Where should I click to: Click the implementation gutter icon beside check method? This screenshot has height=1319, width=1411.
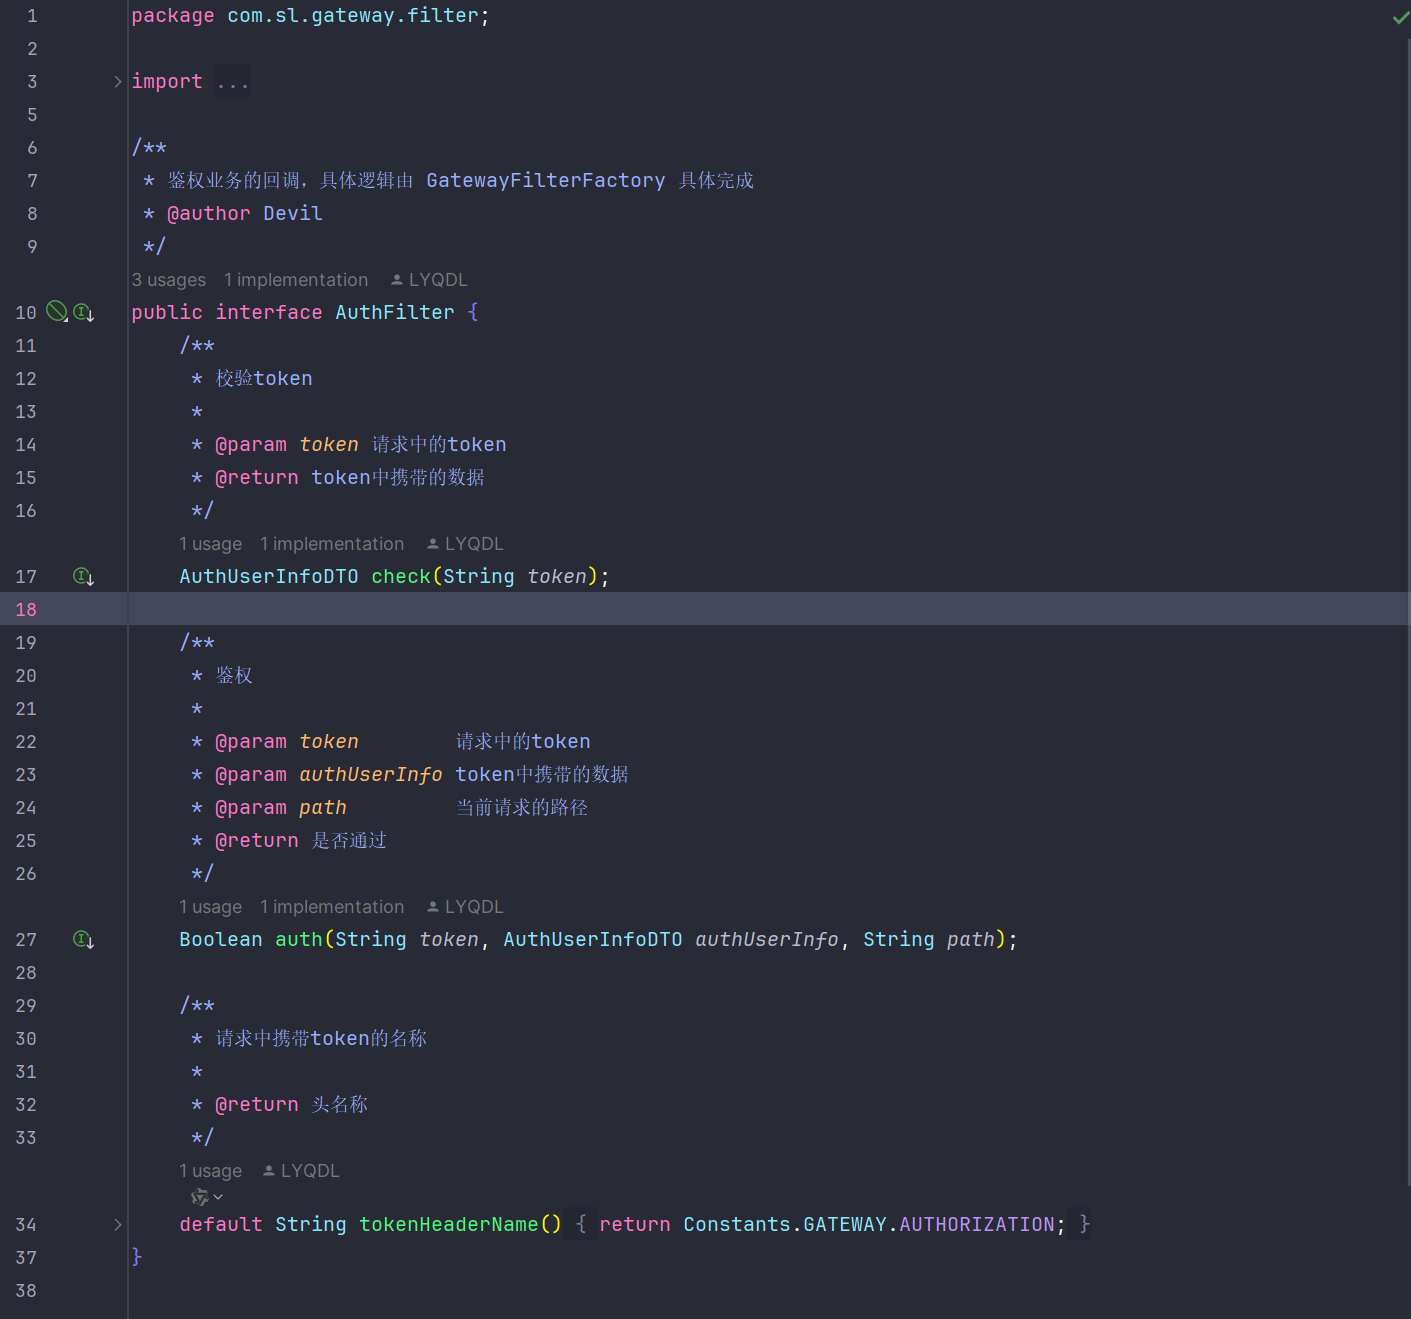coord(84,577)
